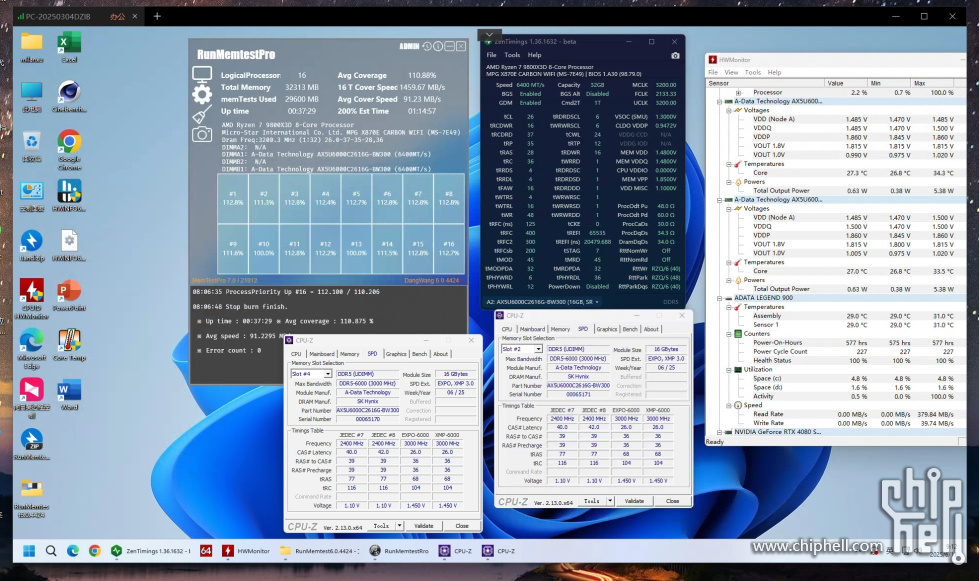Open RunMemtestPro settings gear icon
979x581 pixels.
tap(202, 94)
